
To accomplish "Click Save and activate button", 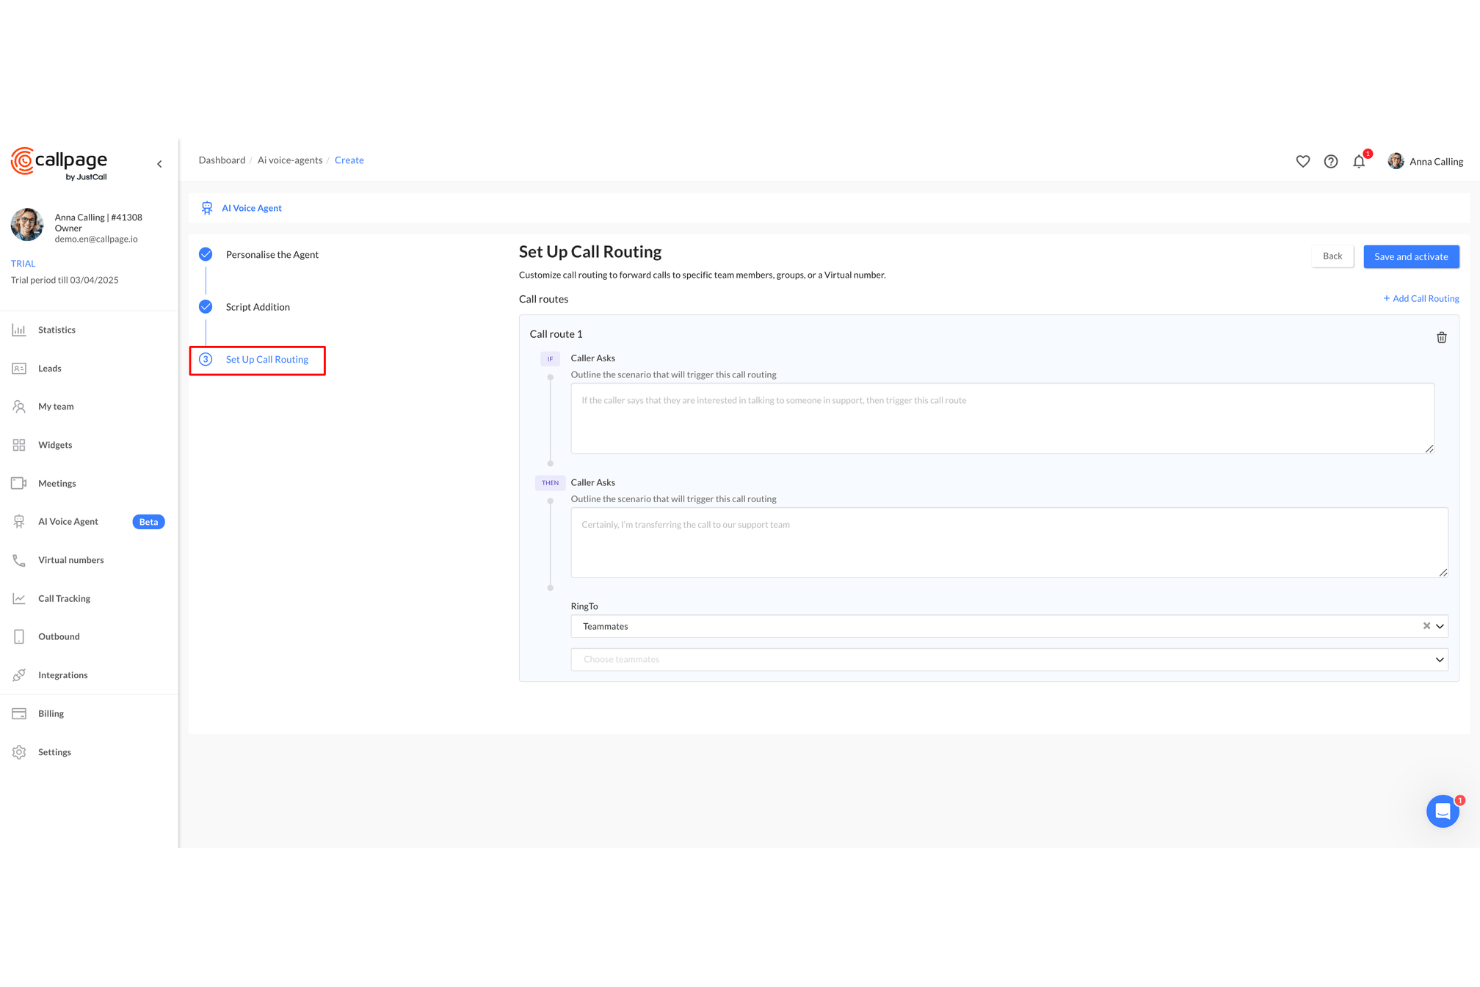I will 1411,257.
